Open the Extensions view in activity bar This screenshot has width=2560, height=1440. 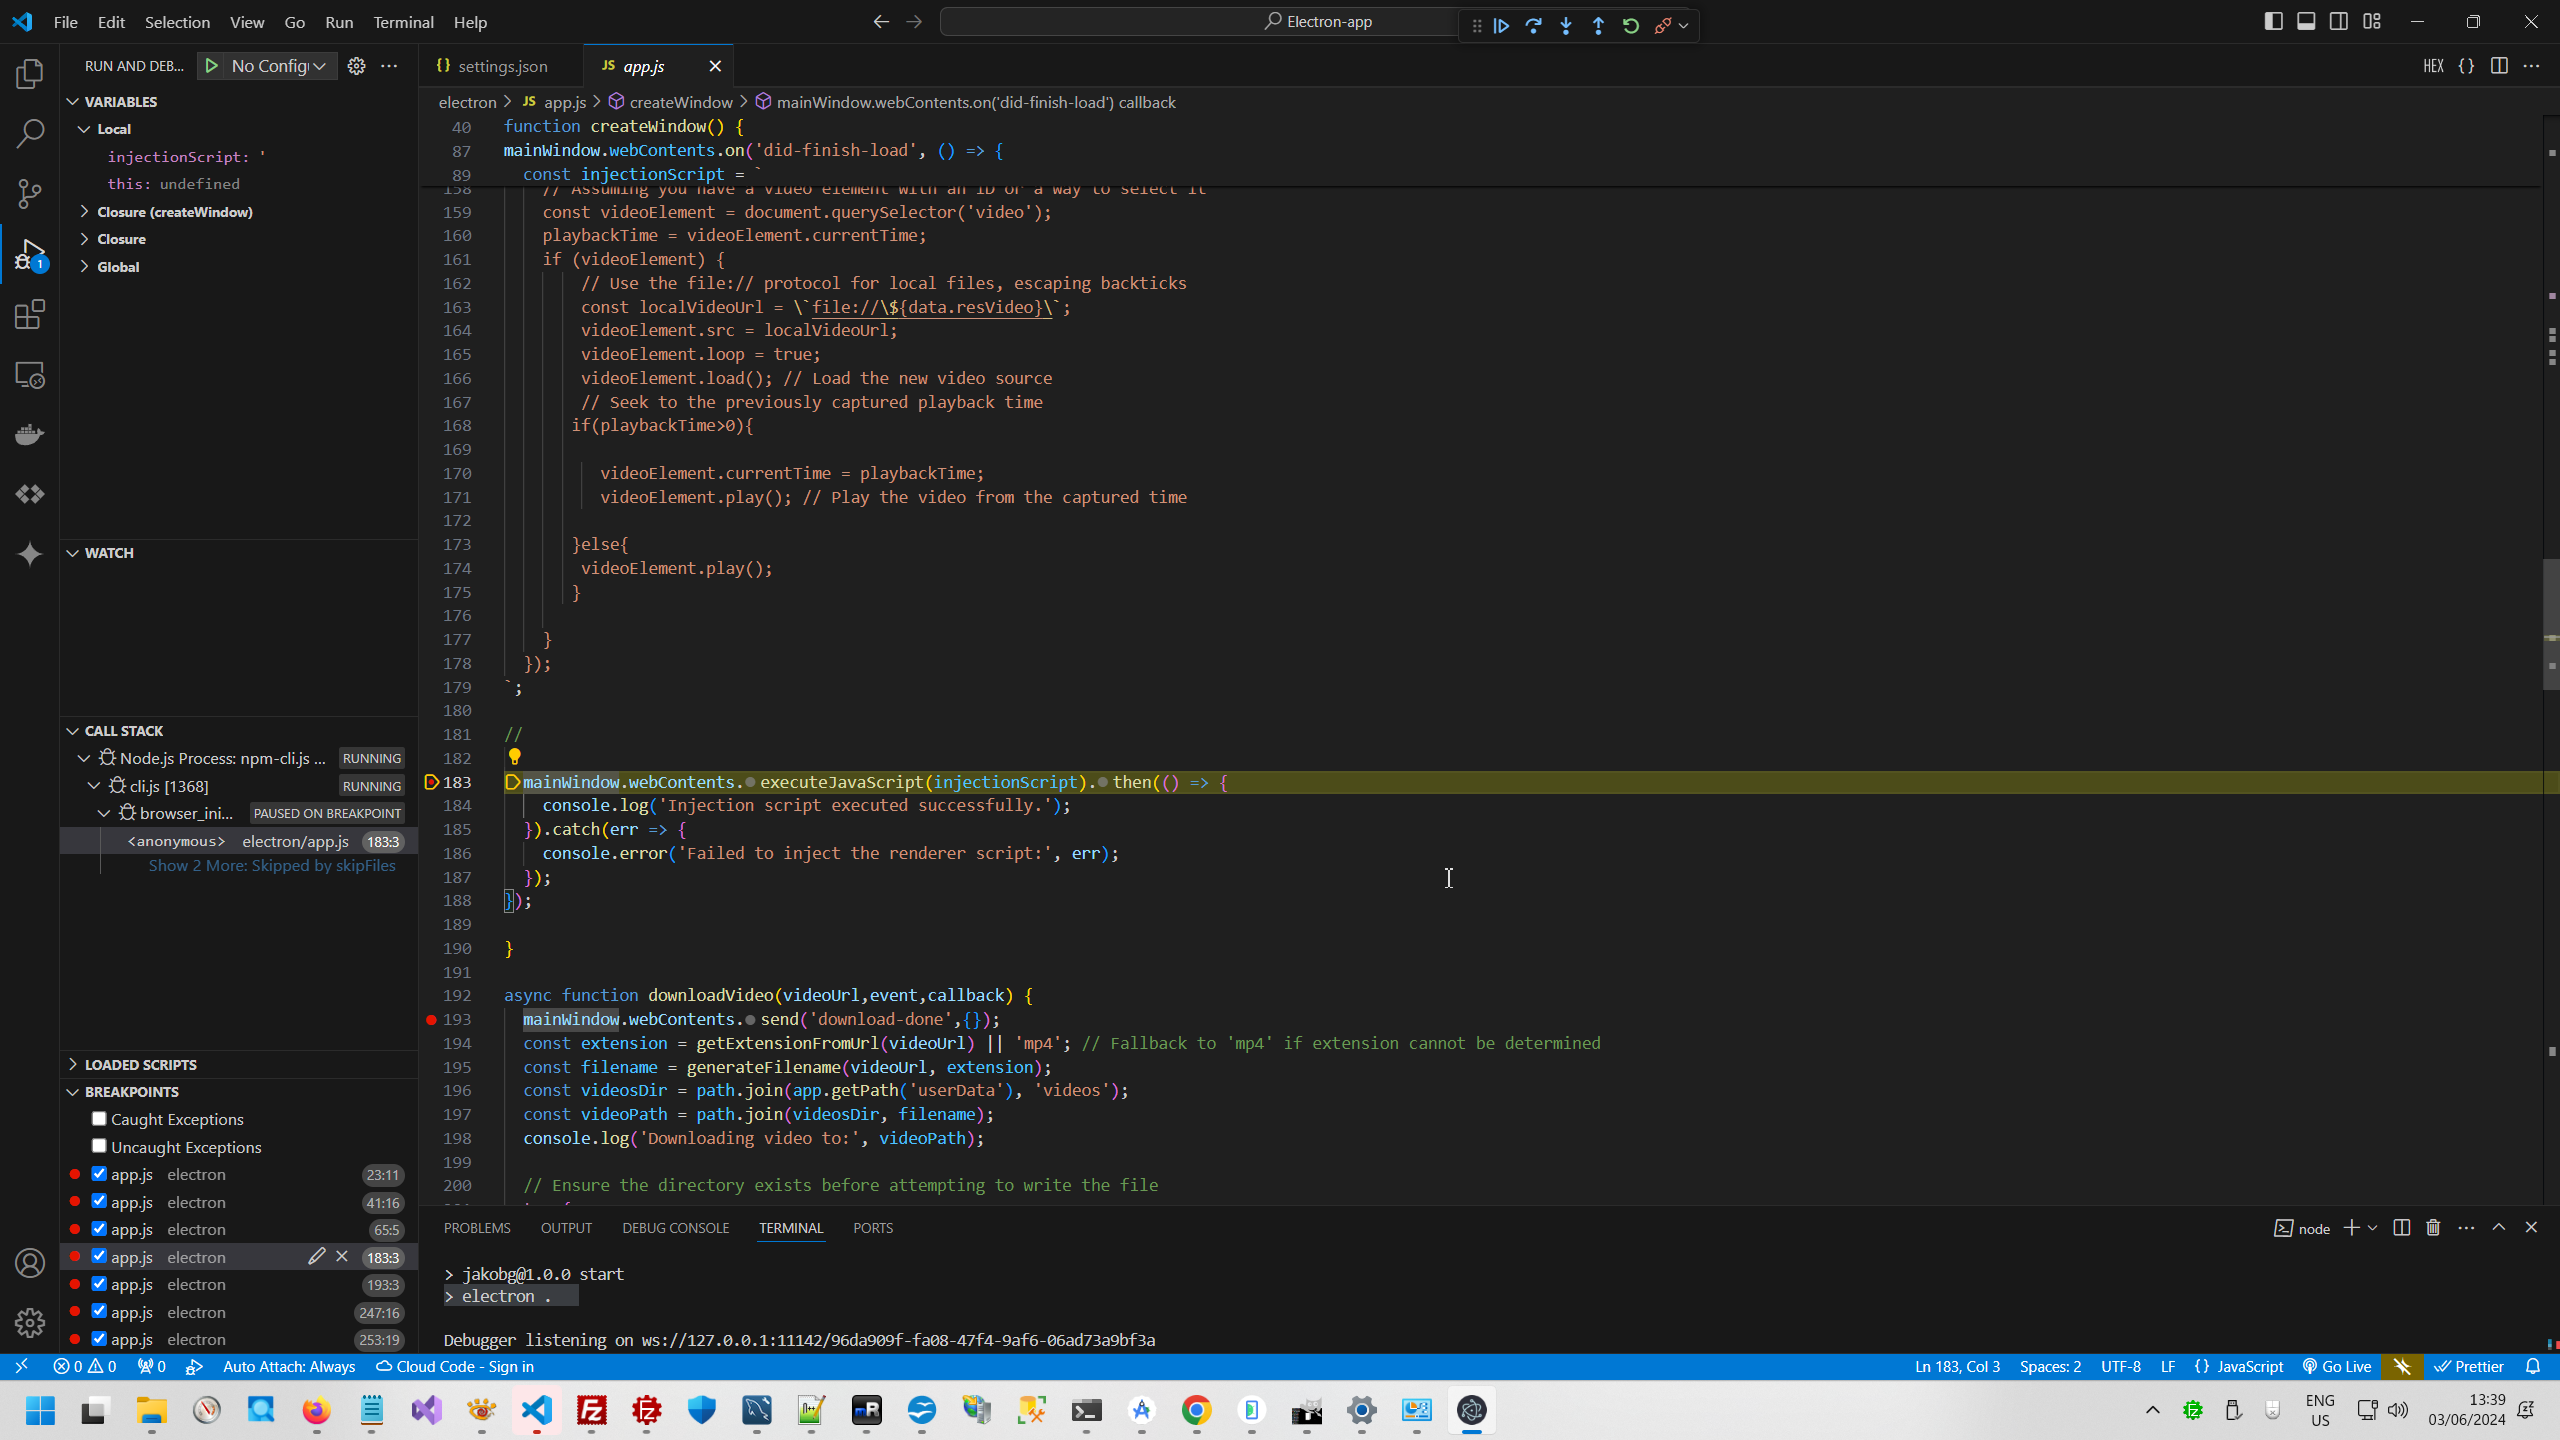30,315
